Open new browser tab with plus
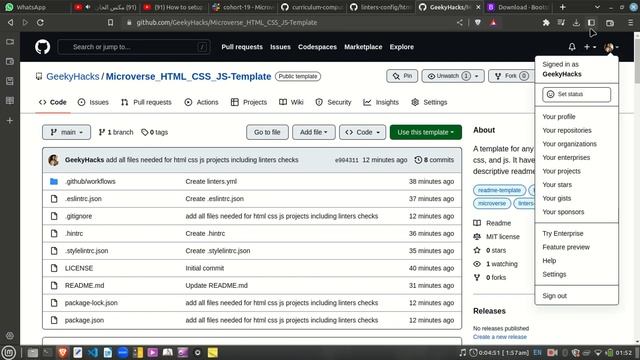This screenshot has width=640, height=360. [562, 7]
